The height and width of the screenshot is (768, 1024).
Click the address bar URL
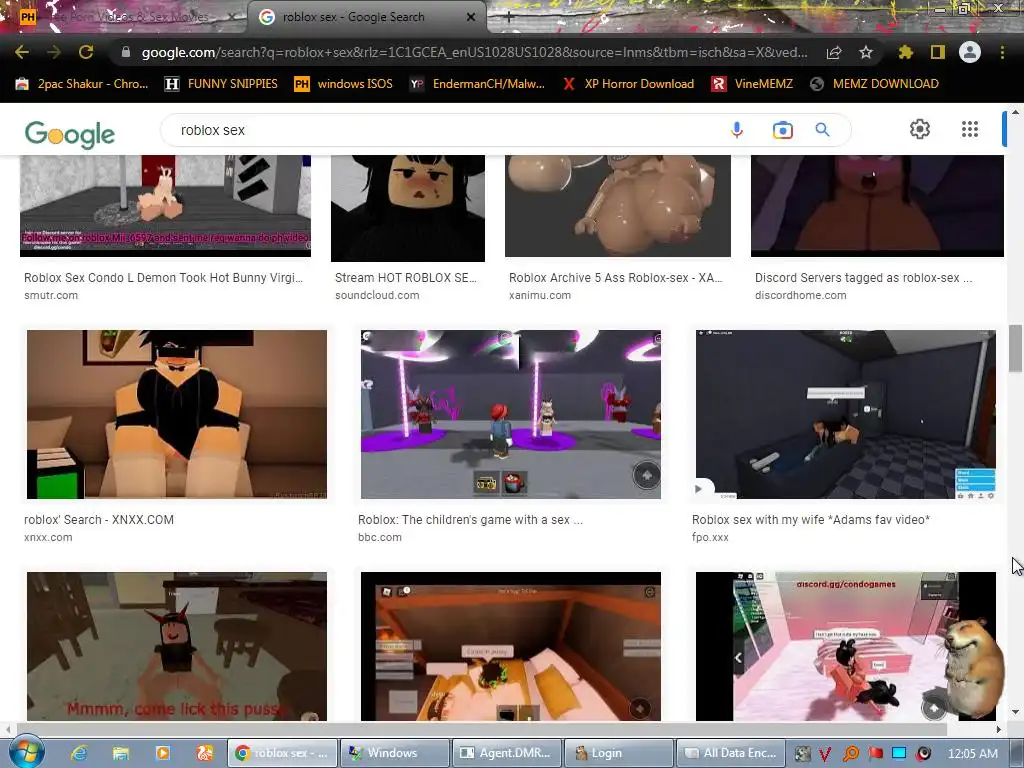474,52
